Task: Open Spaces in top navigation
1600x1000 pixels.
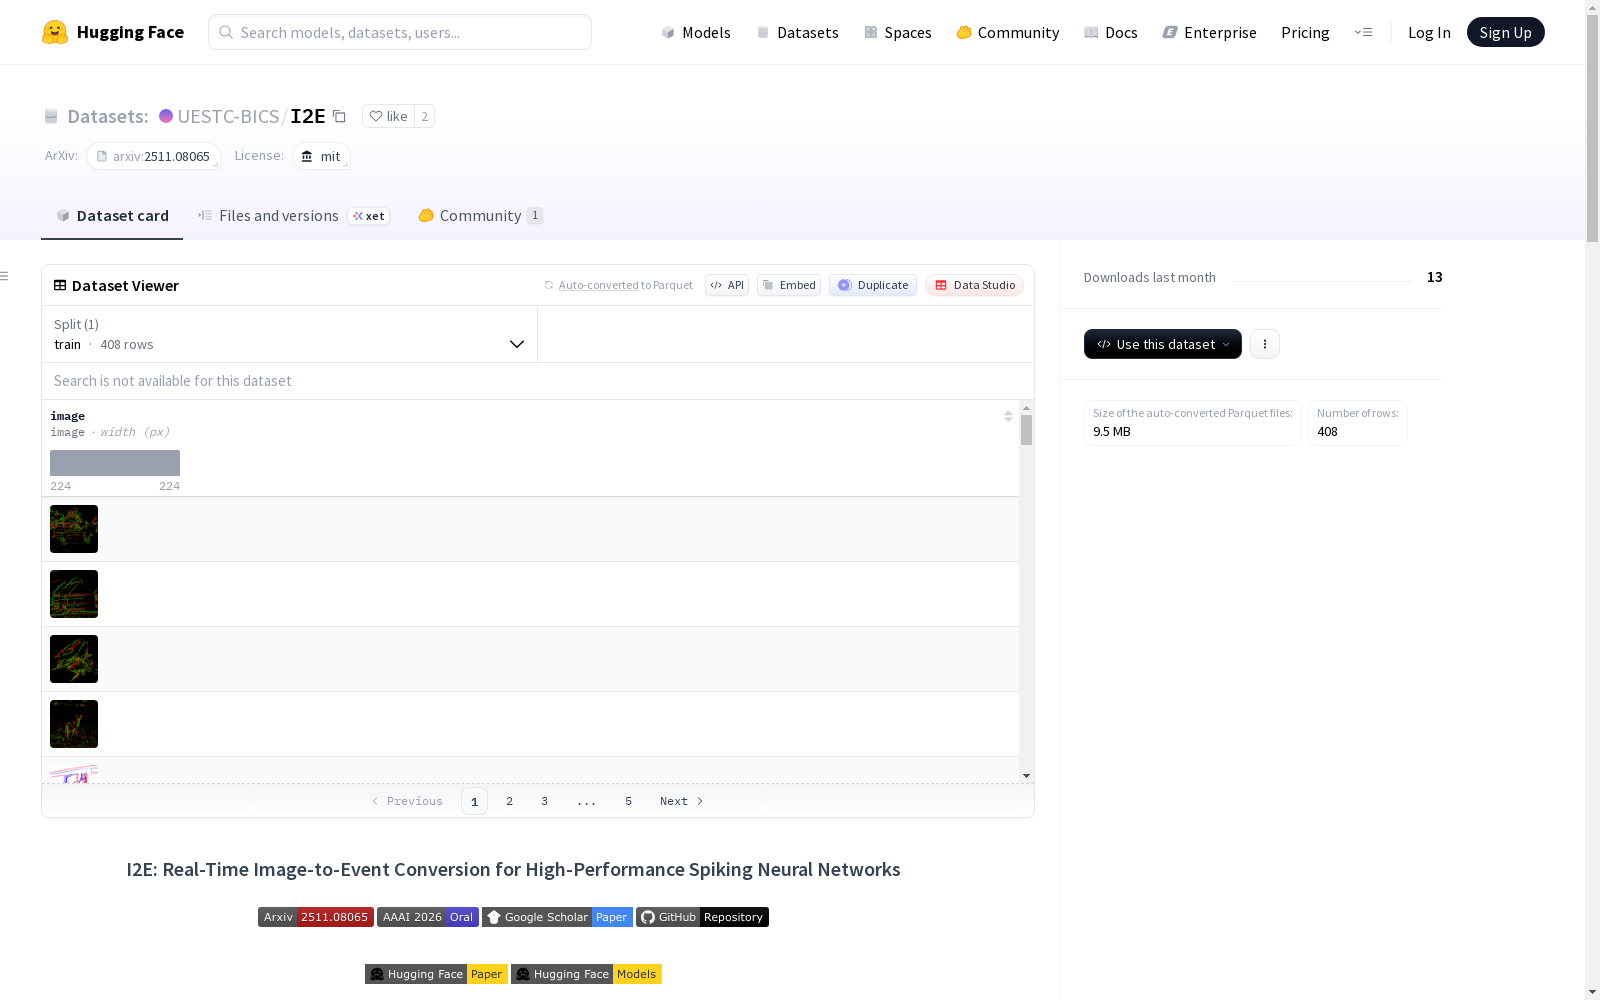Action: tap(898, 32)
